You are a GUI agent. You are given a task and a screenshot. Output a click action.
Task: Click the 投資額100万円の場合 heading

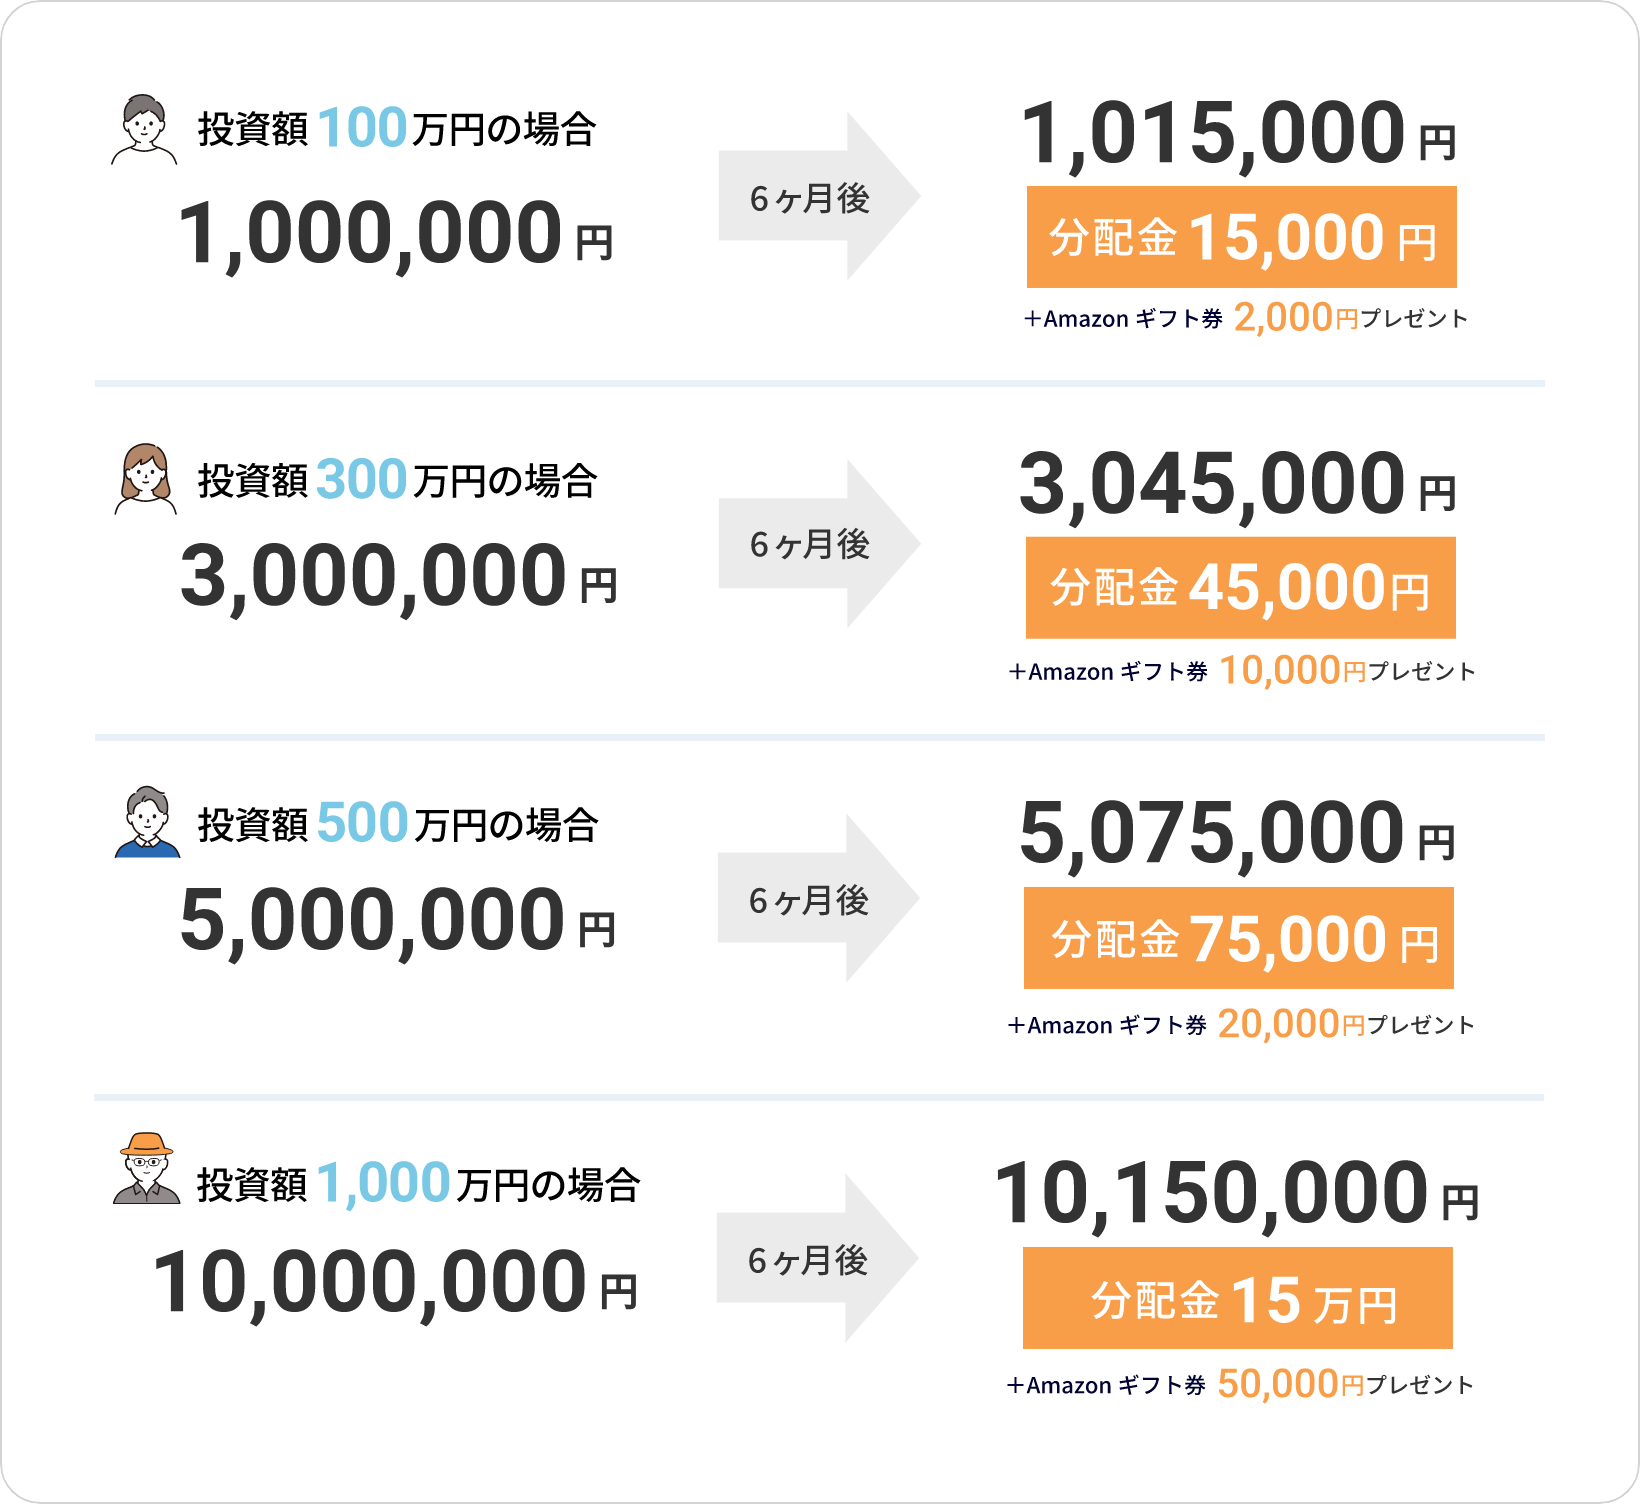(397, 129)
